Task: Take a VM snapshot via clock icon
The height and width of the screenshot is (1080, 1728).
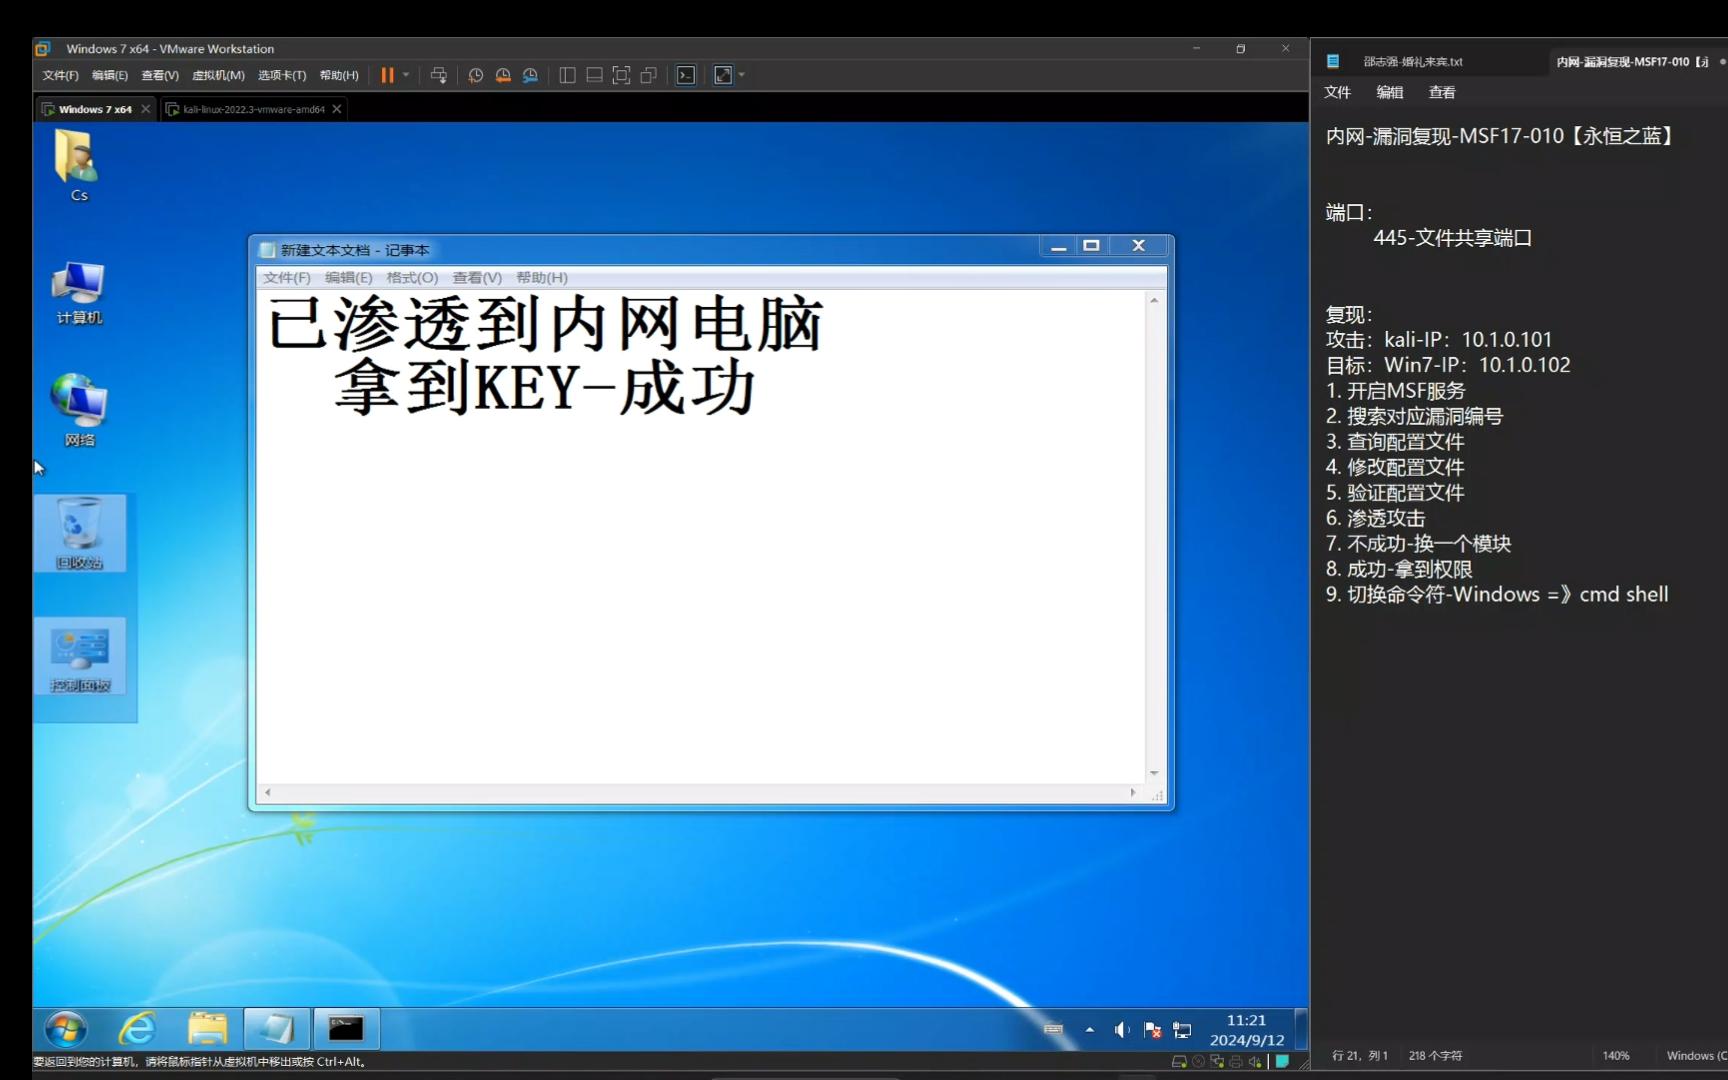Action: pos(476,75)
